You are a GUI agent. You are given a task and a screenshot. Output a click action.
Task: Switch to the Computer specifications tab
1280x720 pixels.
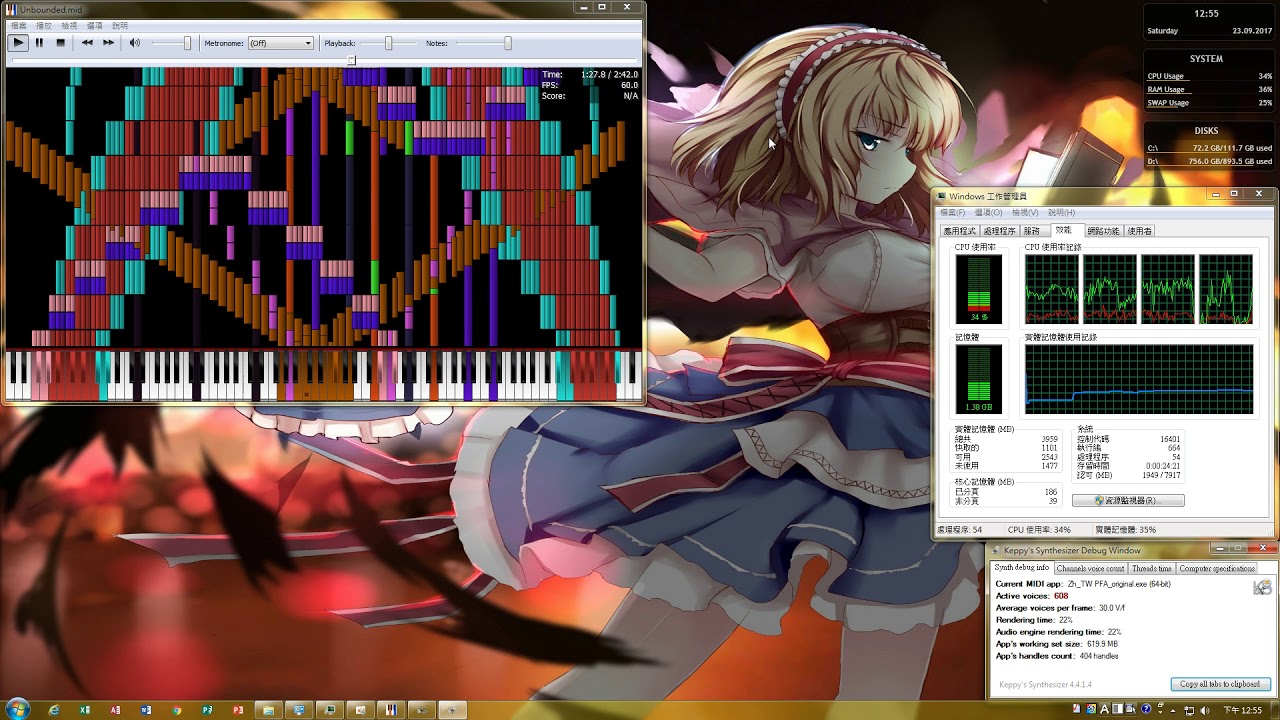point(1217,569)
